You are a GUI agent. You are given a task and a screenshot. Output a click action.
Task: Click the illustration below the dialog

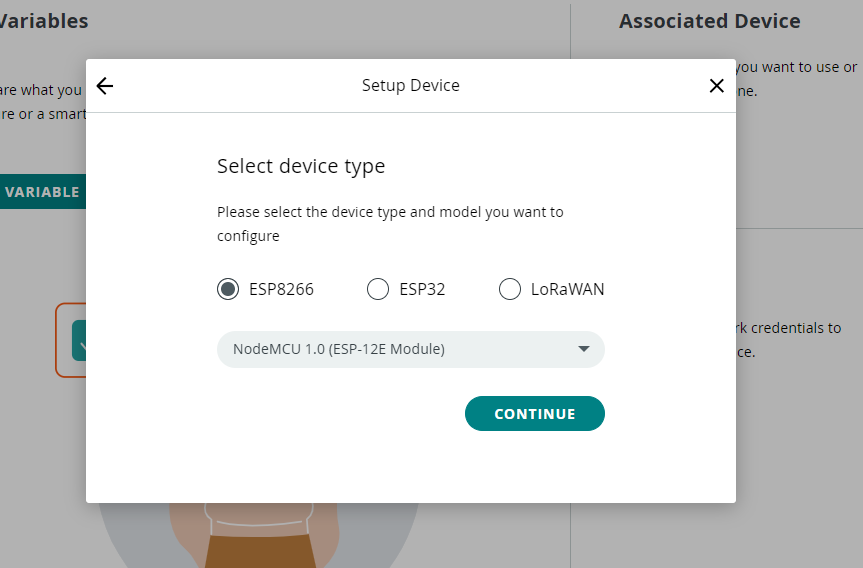point(260,535)
